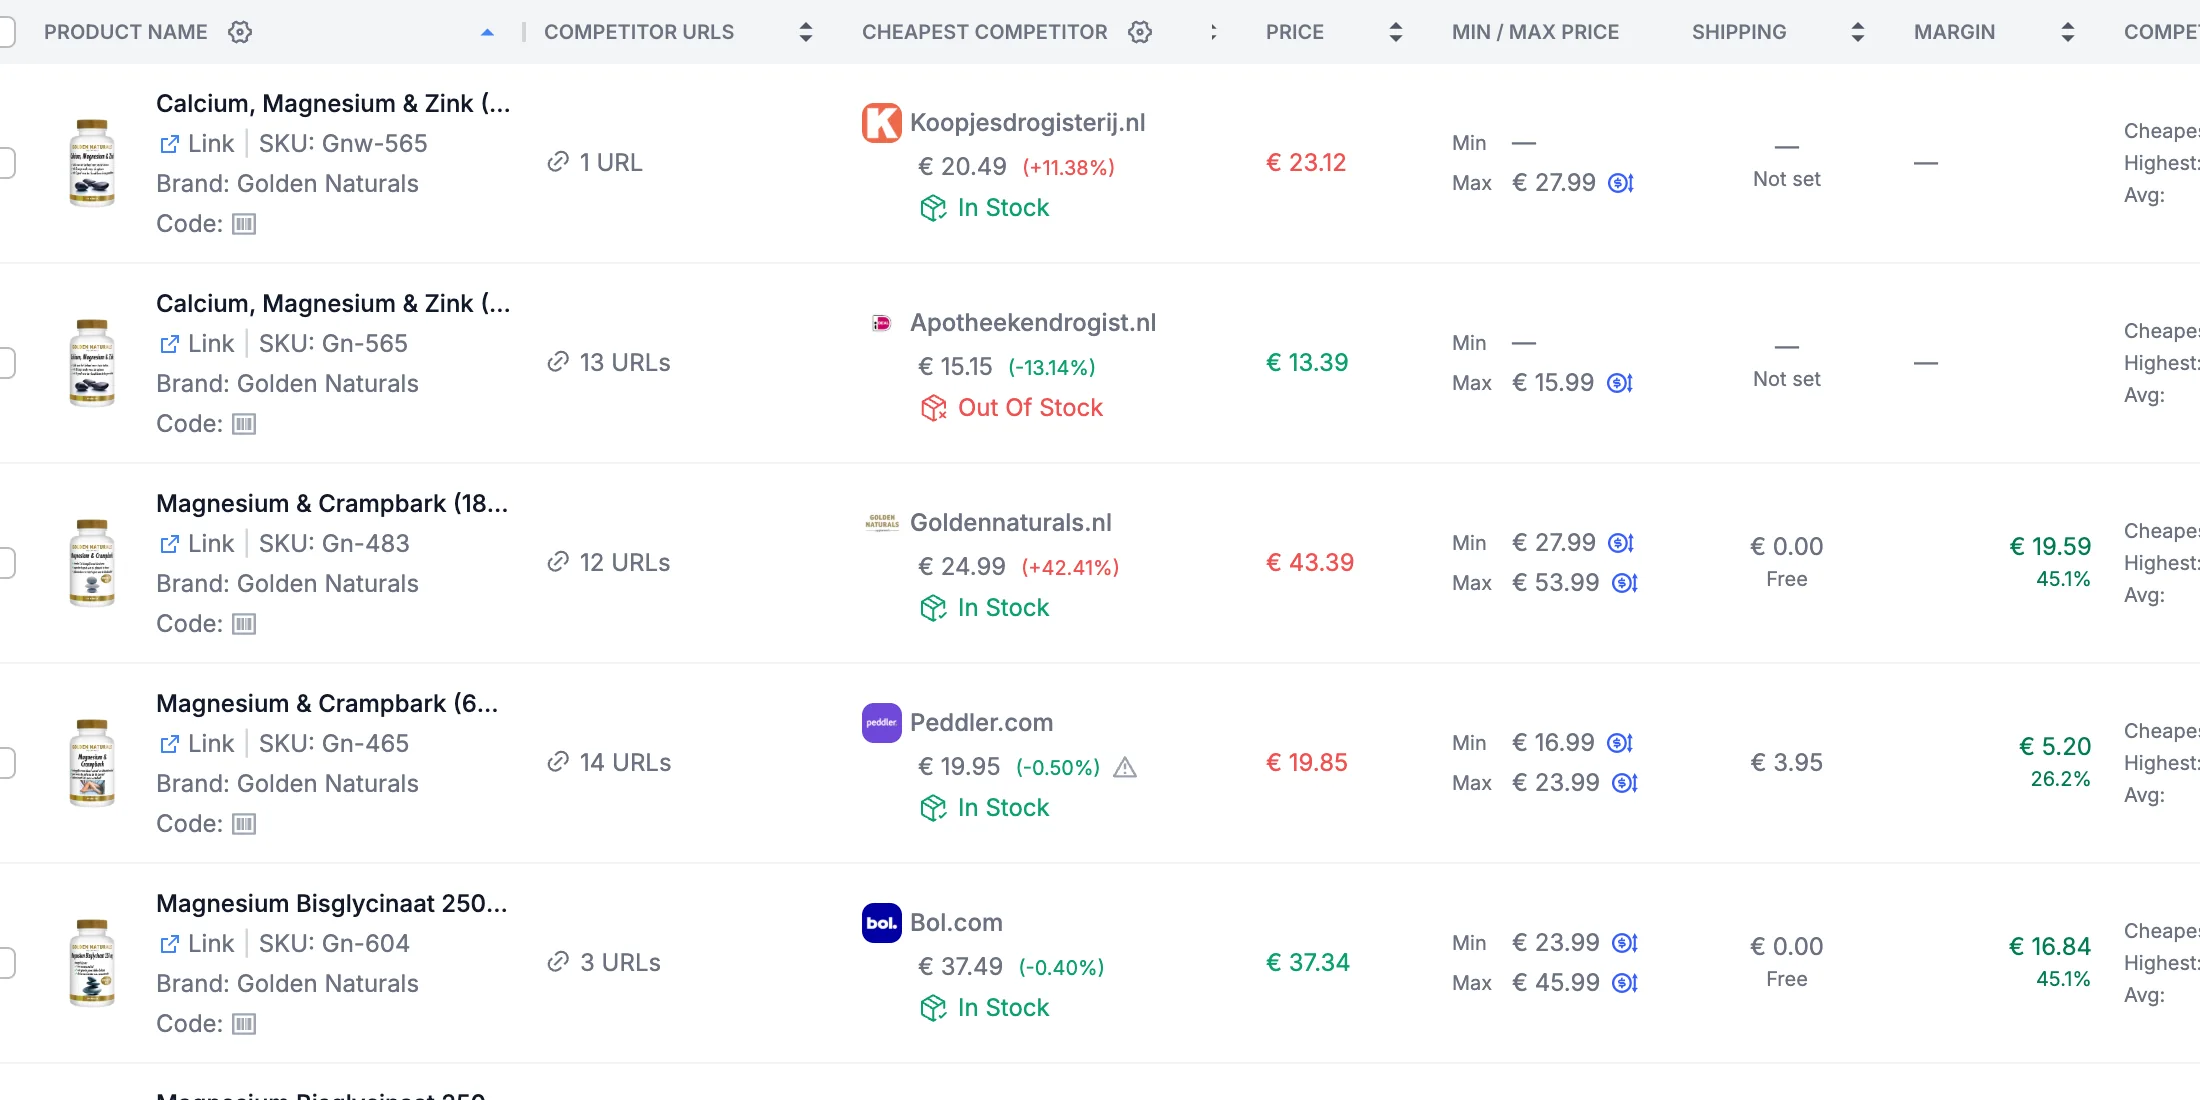Click Bol.com logo icon
Screen dimensions: 2200x1100
[x=882, y=923]
